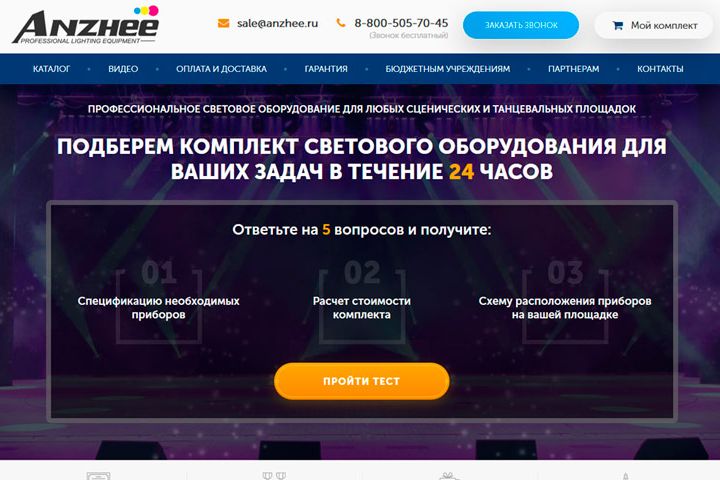This screenshot has height=480, width=720.
Task: Open Оплата и доставка page
Action: click(221, 69)
